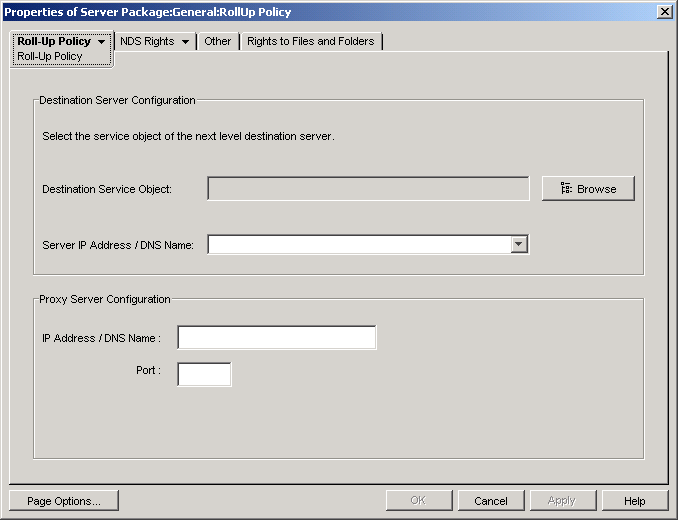Expand the NDS Rights tab dropdown arrow
The width and height of the screenshot is (678, 520).
click(185, 42)
